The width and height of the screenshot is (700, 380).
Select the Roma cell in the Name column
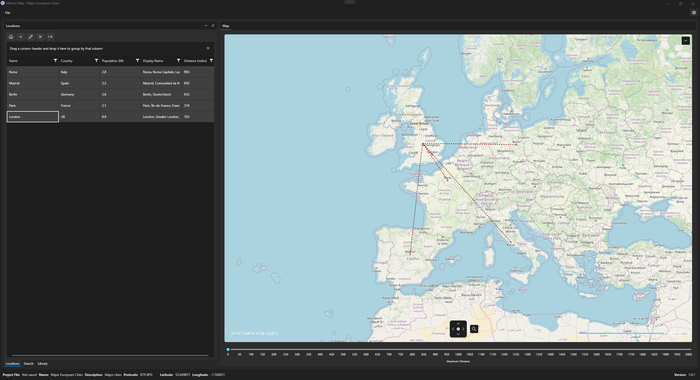coord(33,72)
